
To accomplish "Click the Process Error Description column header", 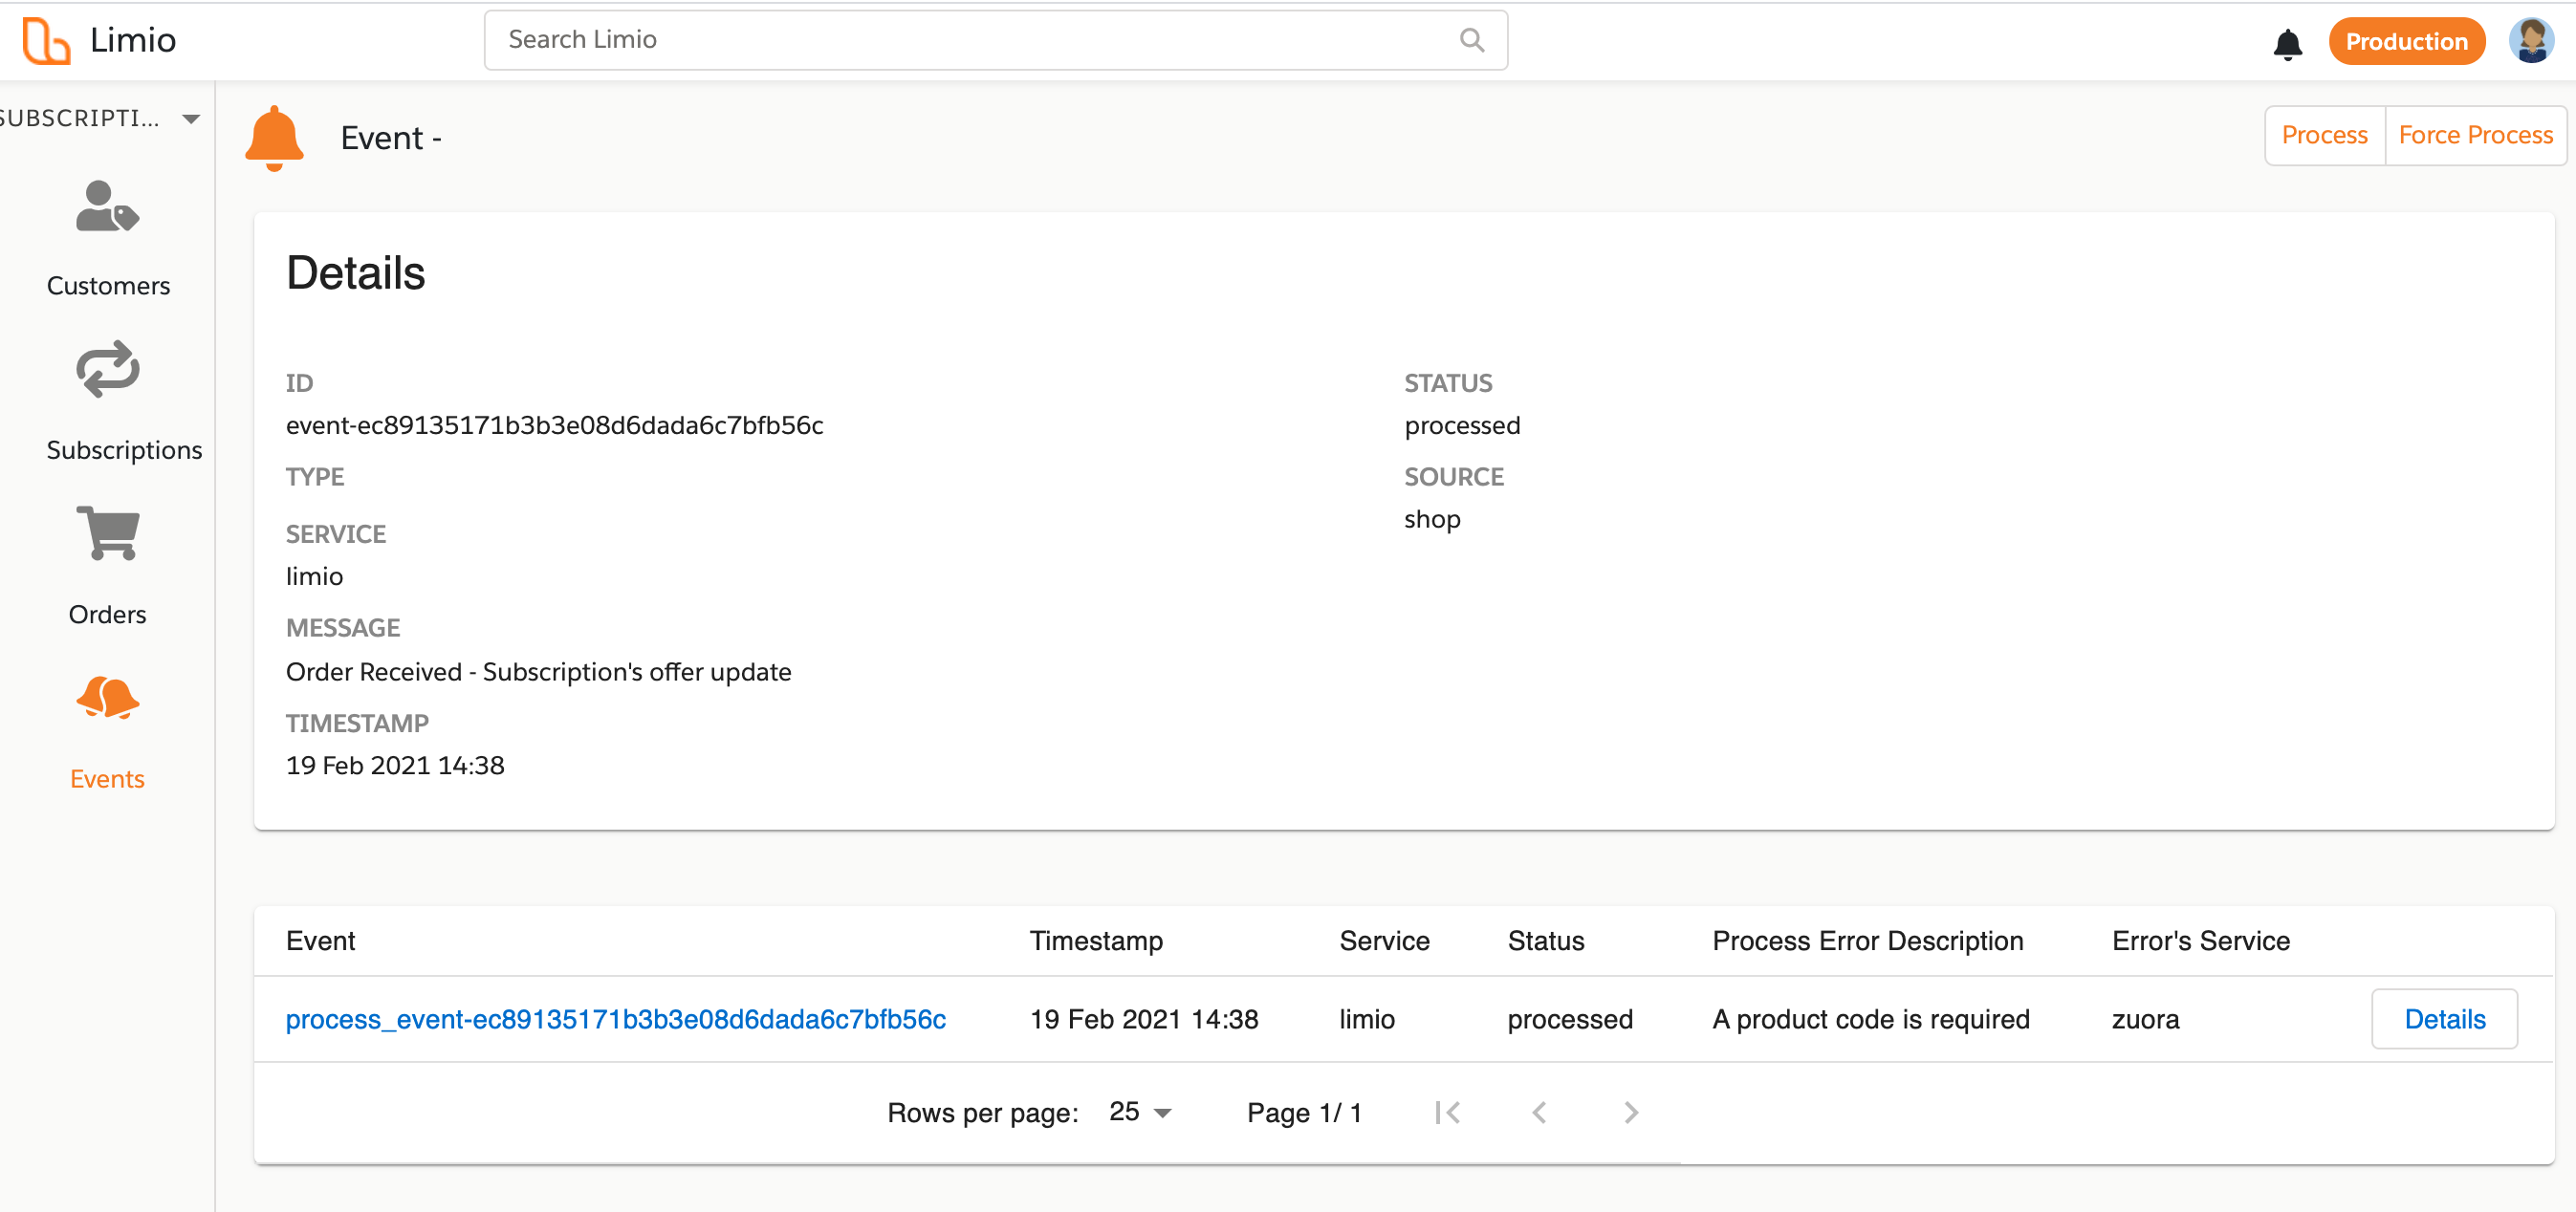I will 1868,941.
